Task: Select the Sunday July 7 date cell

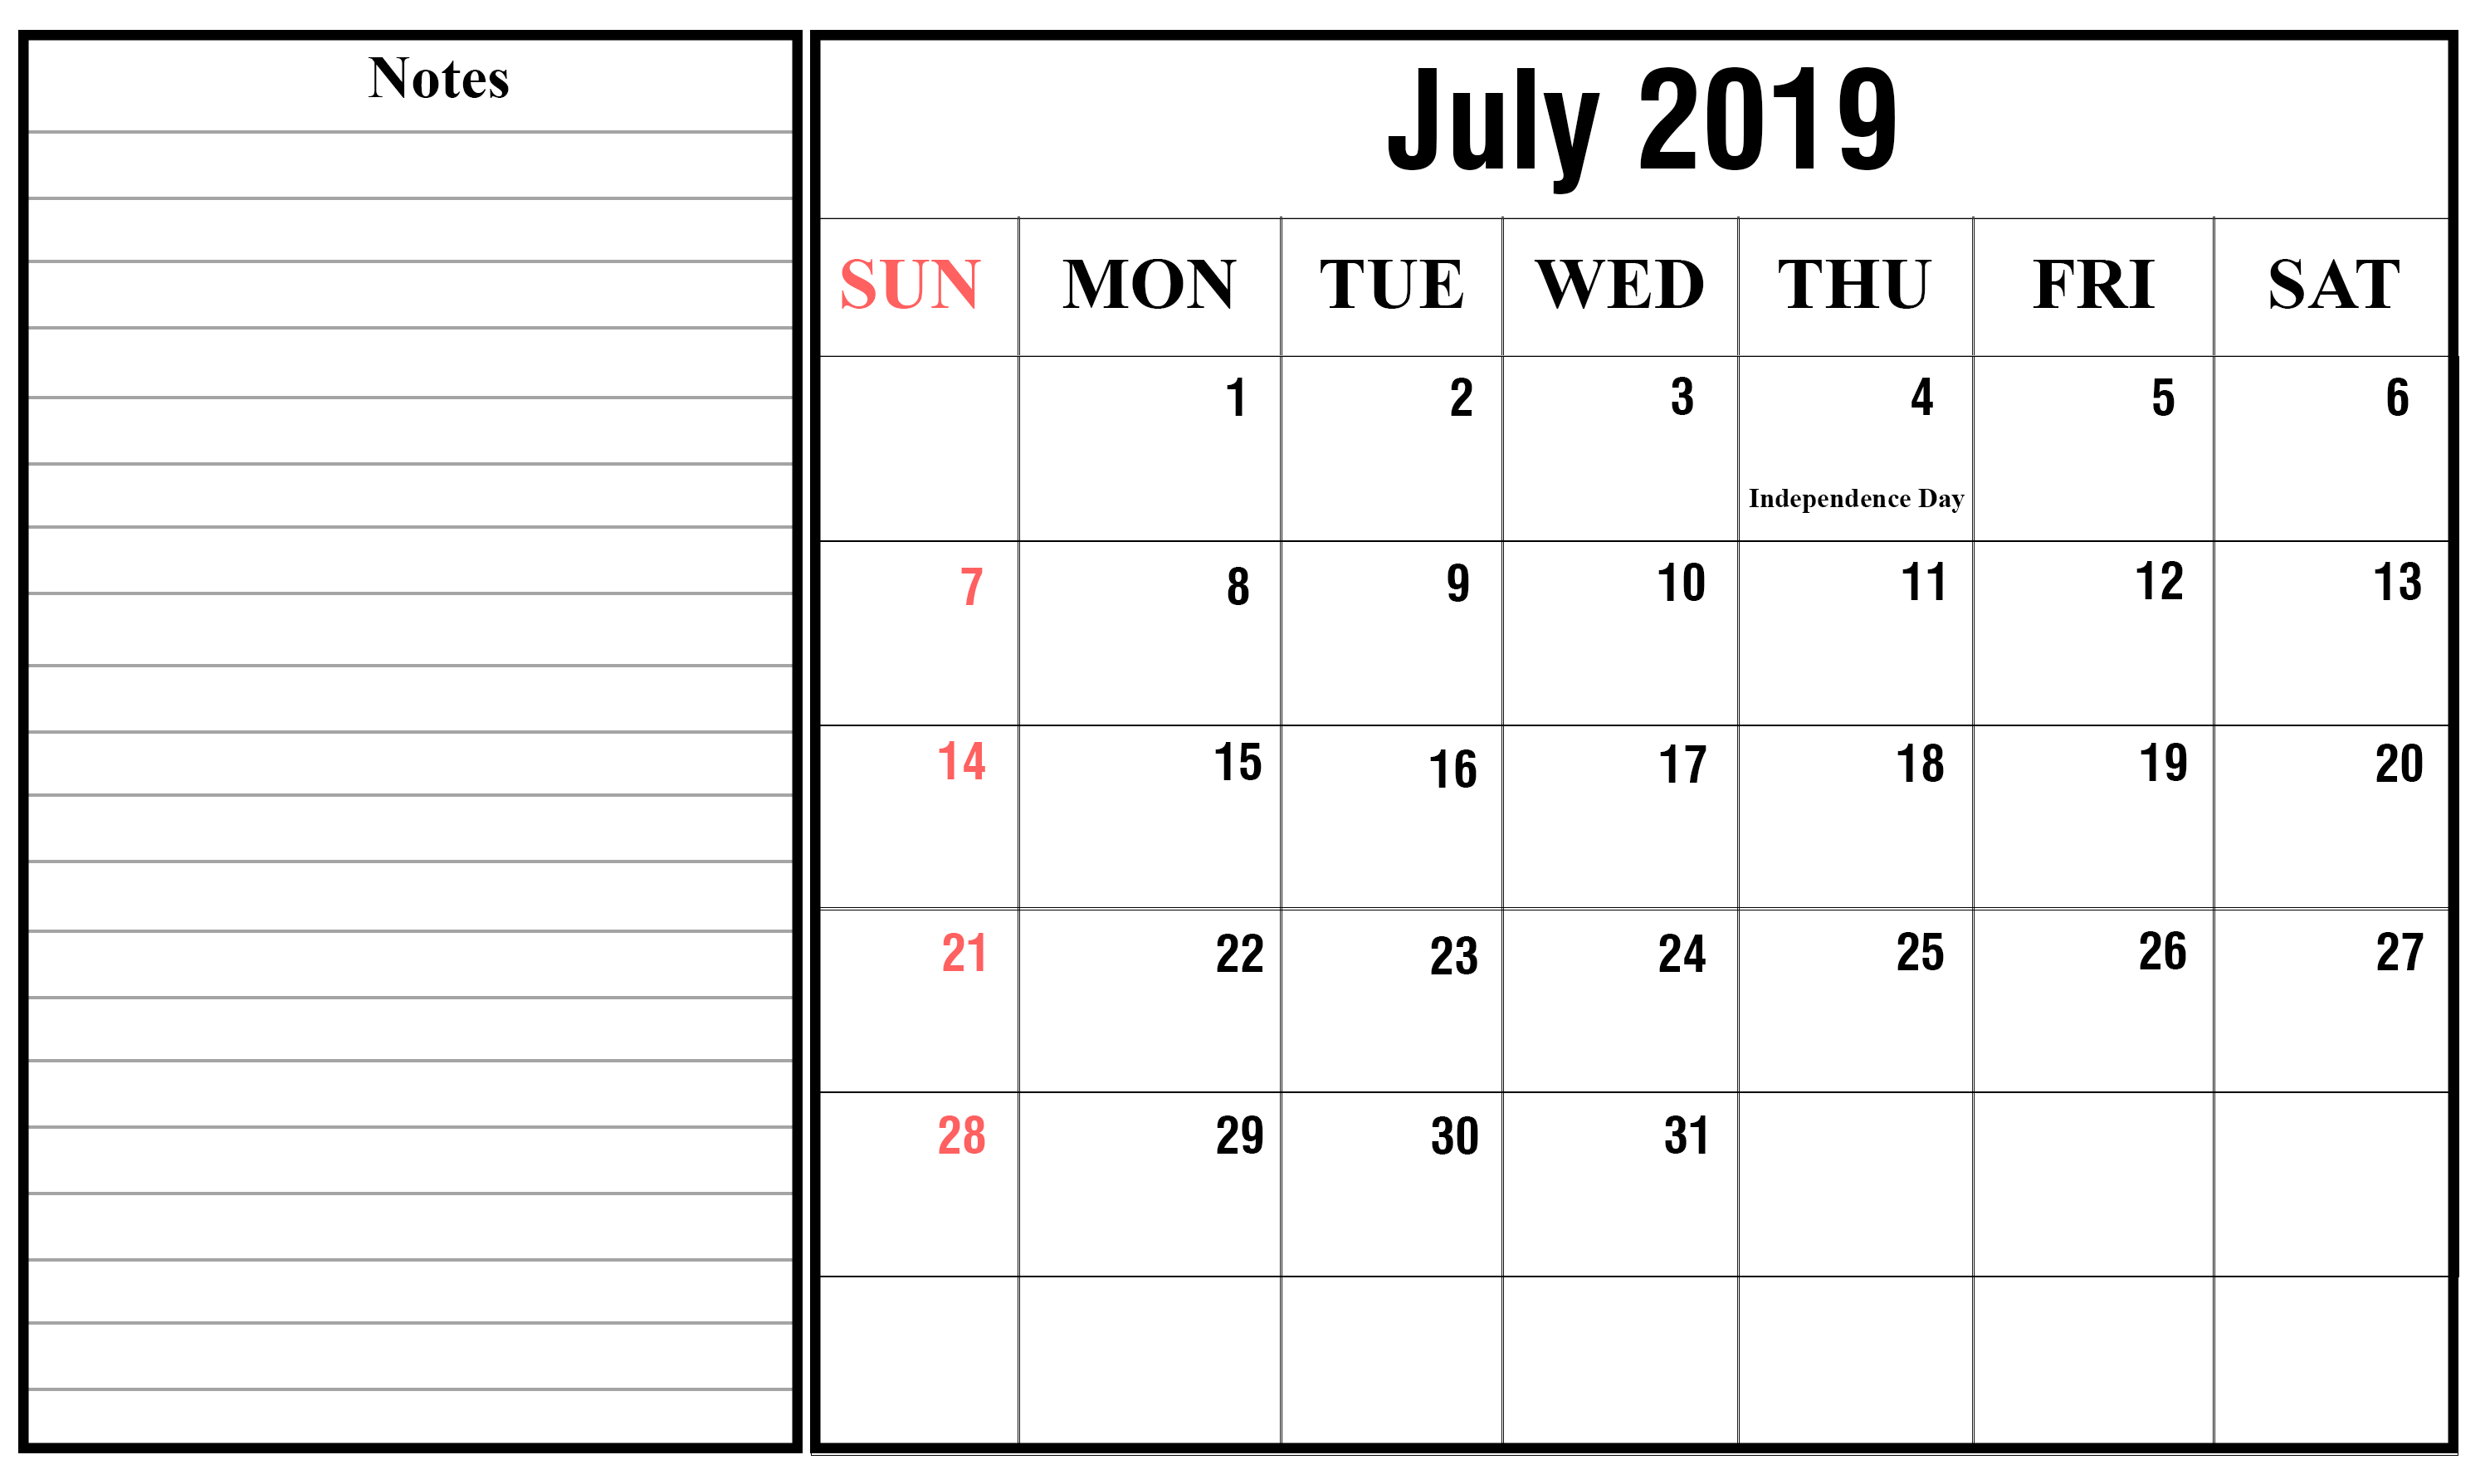Action: pyautogui.click(x=916, y=629)
